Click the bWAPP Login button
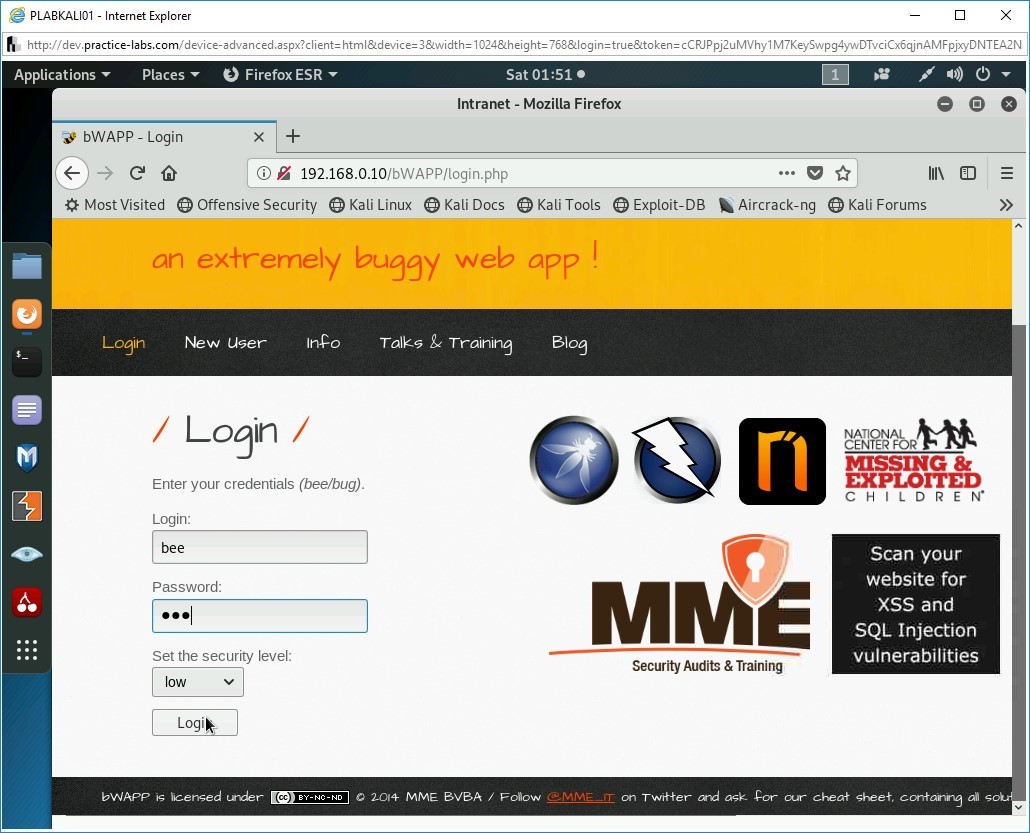The image size is (1030, 833). pos(194,722)
